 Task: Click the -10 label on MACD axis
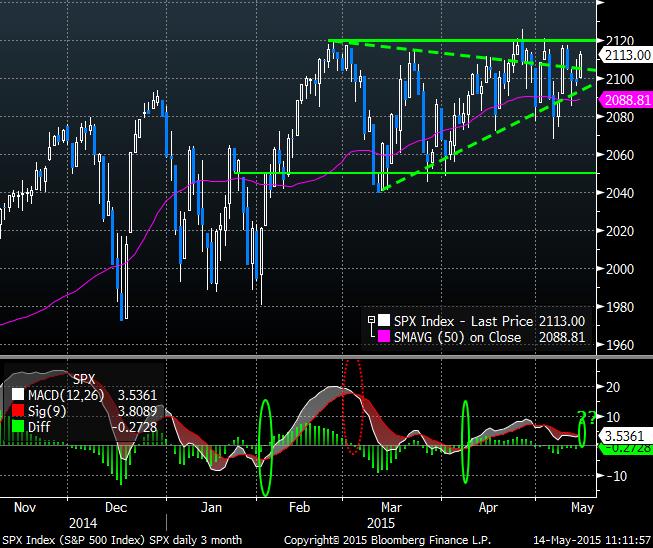click(617, 476)
